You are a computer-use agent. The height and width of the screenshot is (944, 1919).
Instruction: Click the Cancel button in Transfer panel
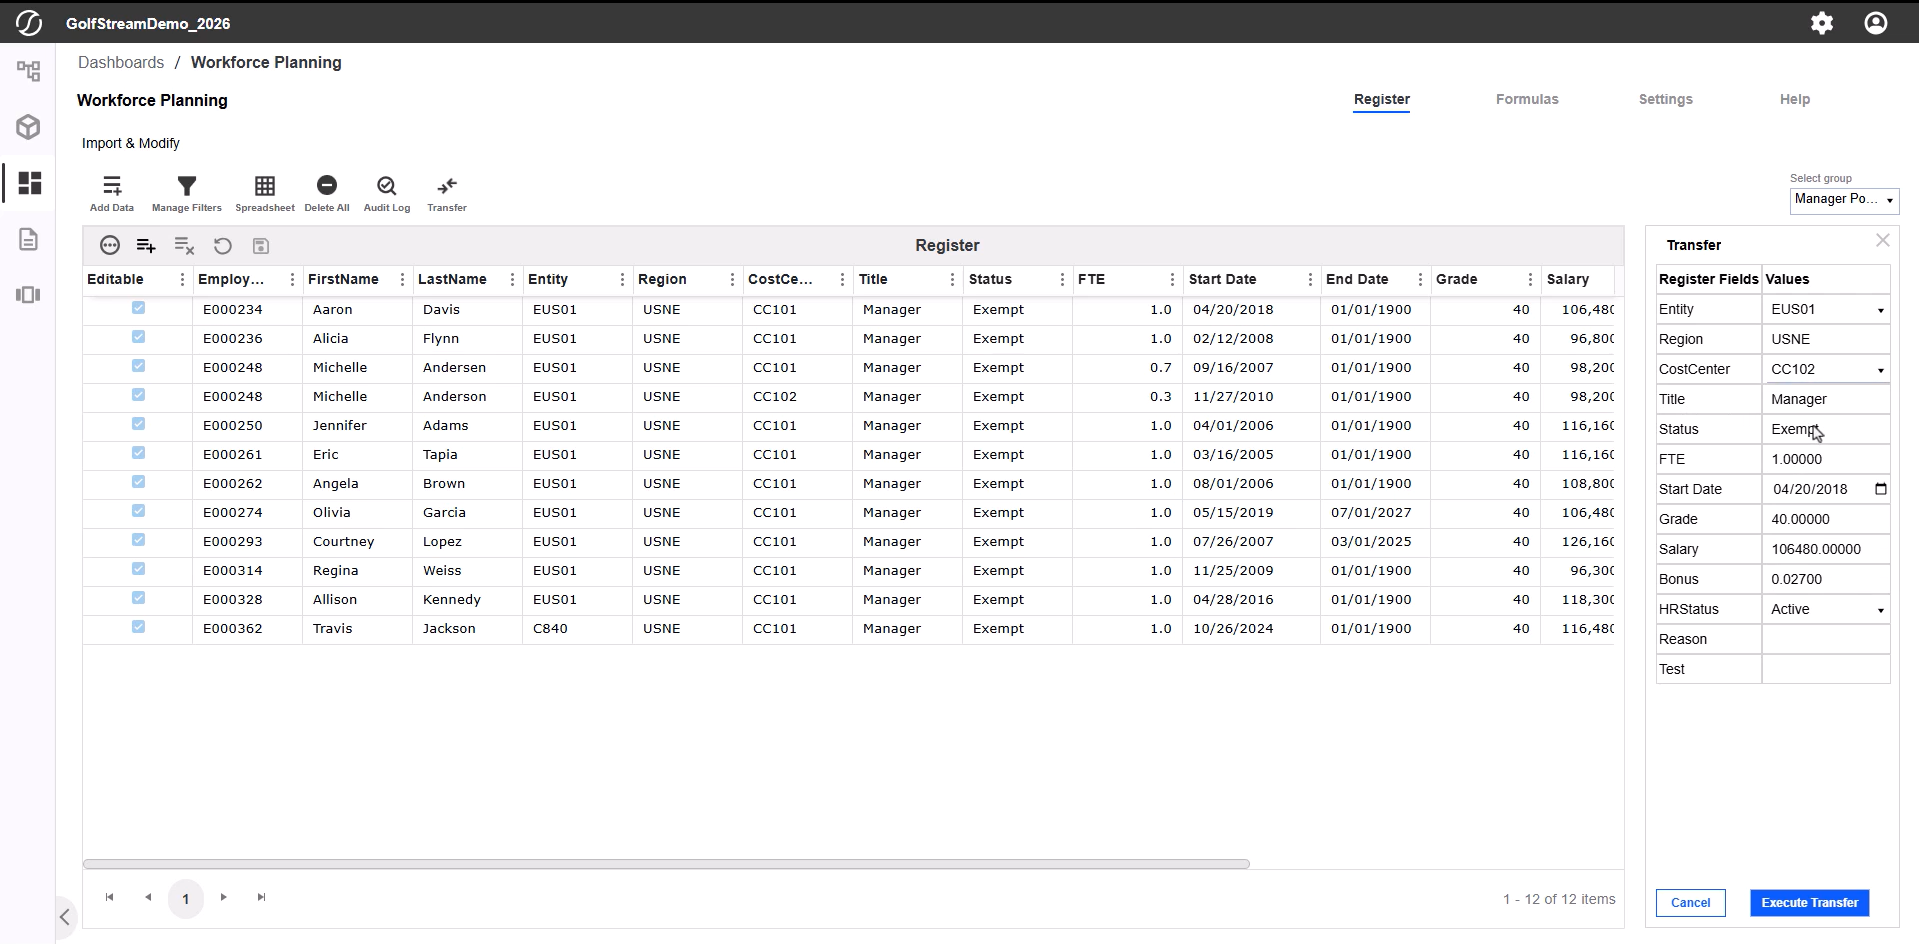point(1690,902)
